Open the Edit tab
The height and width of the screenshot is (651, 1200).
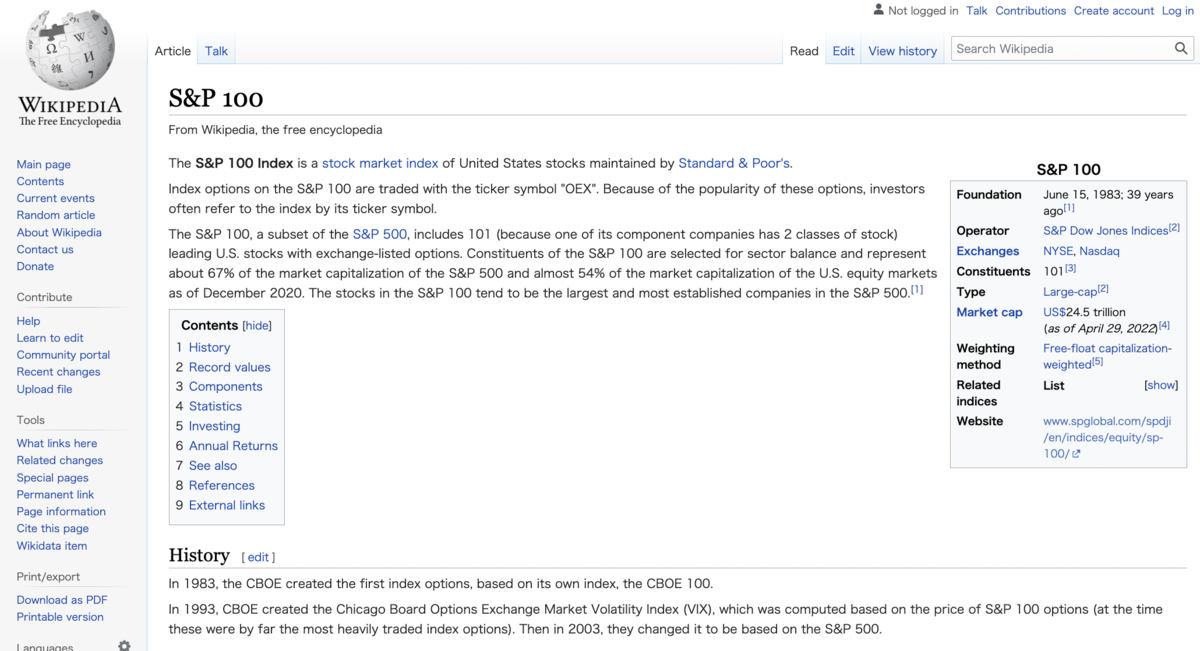tap(843, 51)
